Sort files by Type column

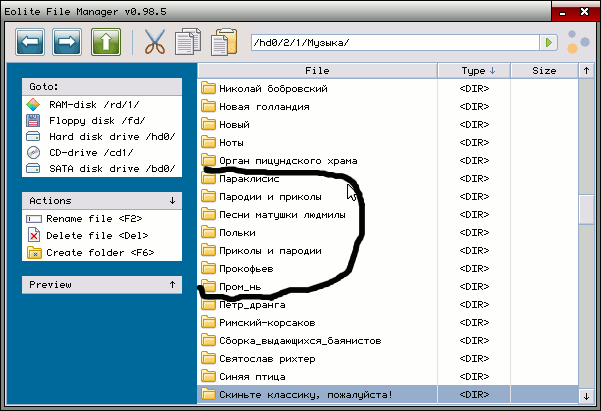point(485,71)
